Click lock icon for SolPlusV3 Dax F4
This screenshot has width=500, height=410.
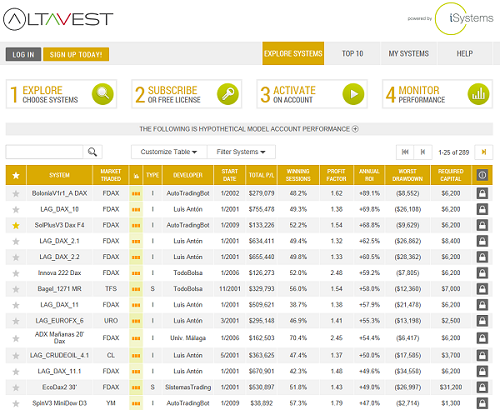[x=482, y=225]
